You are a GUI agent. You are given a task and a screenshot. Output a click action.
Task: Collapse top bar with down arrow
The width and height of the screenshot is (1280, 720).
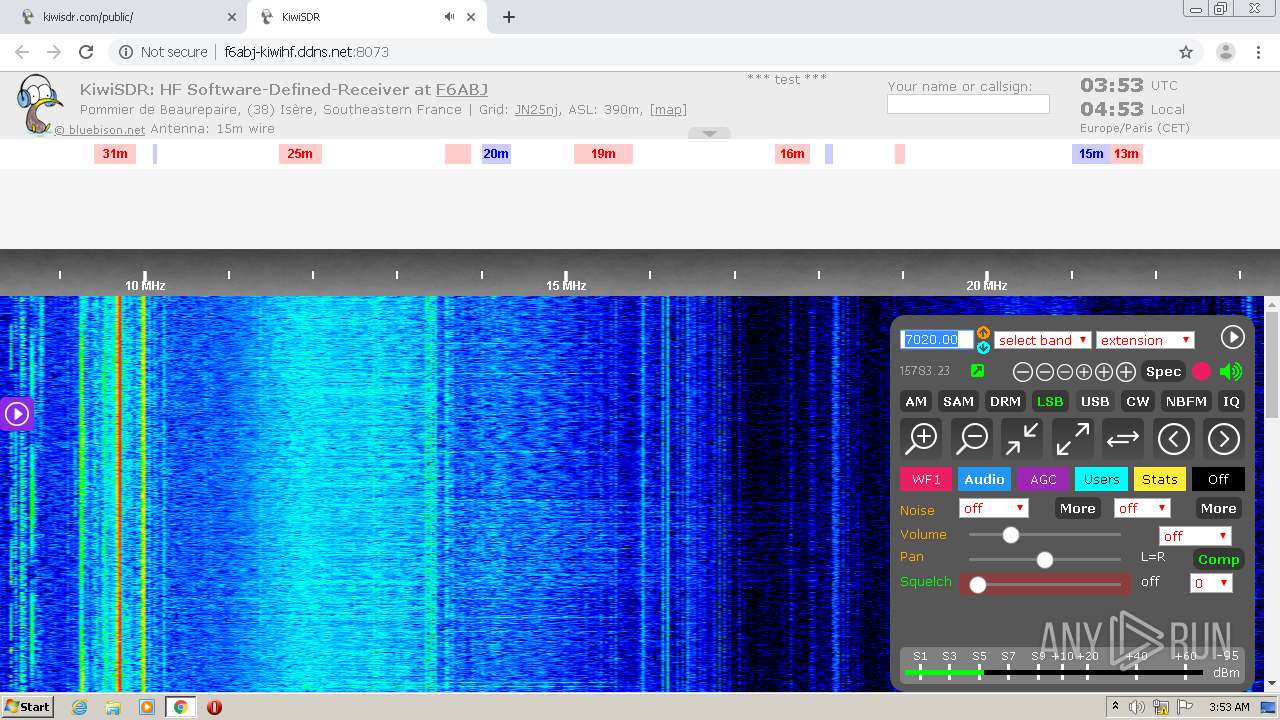click(709, 133)
